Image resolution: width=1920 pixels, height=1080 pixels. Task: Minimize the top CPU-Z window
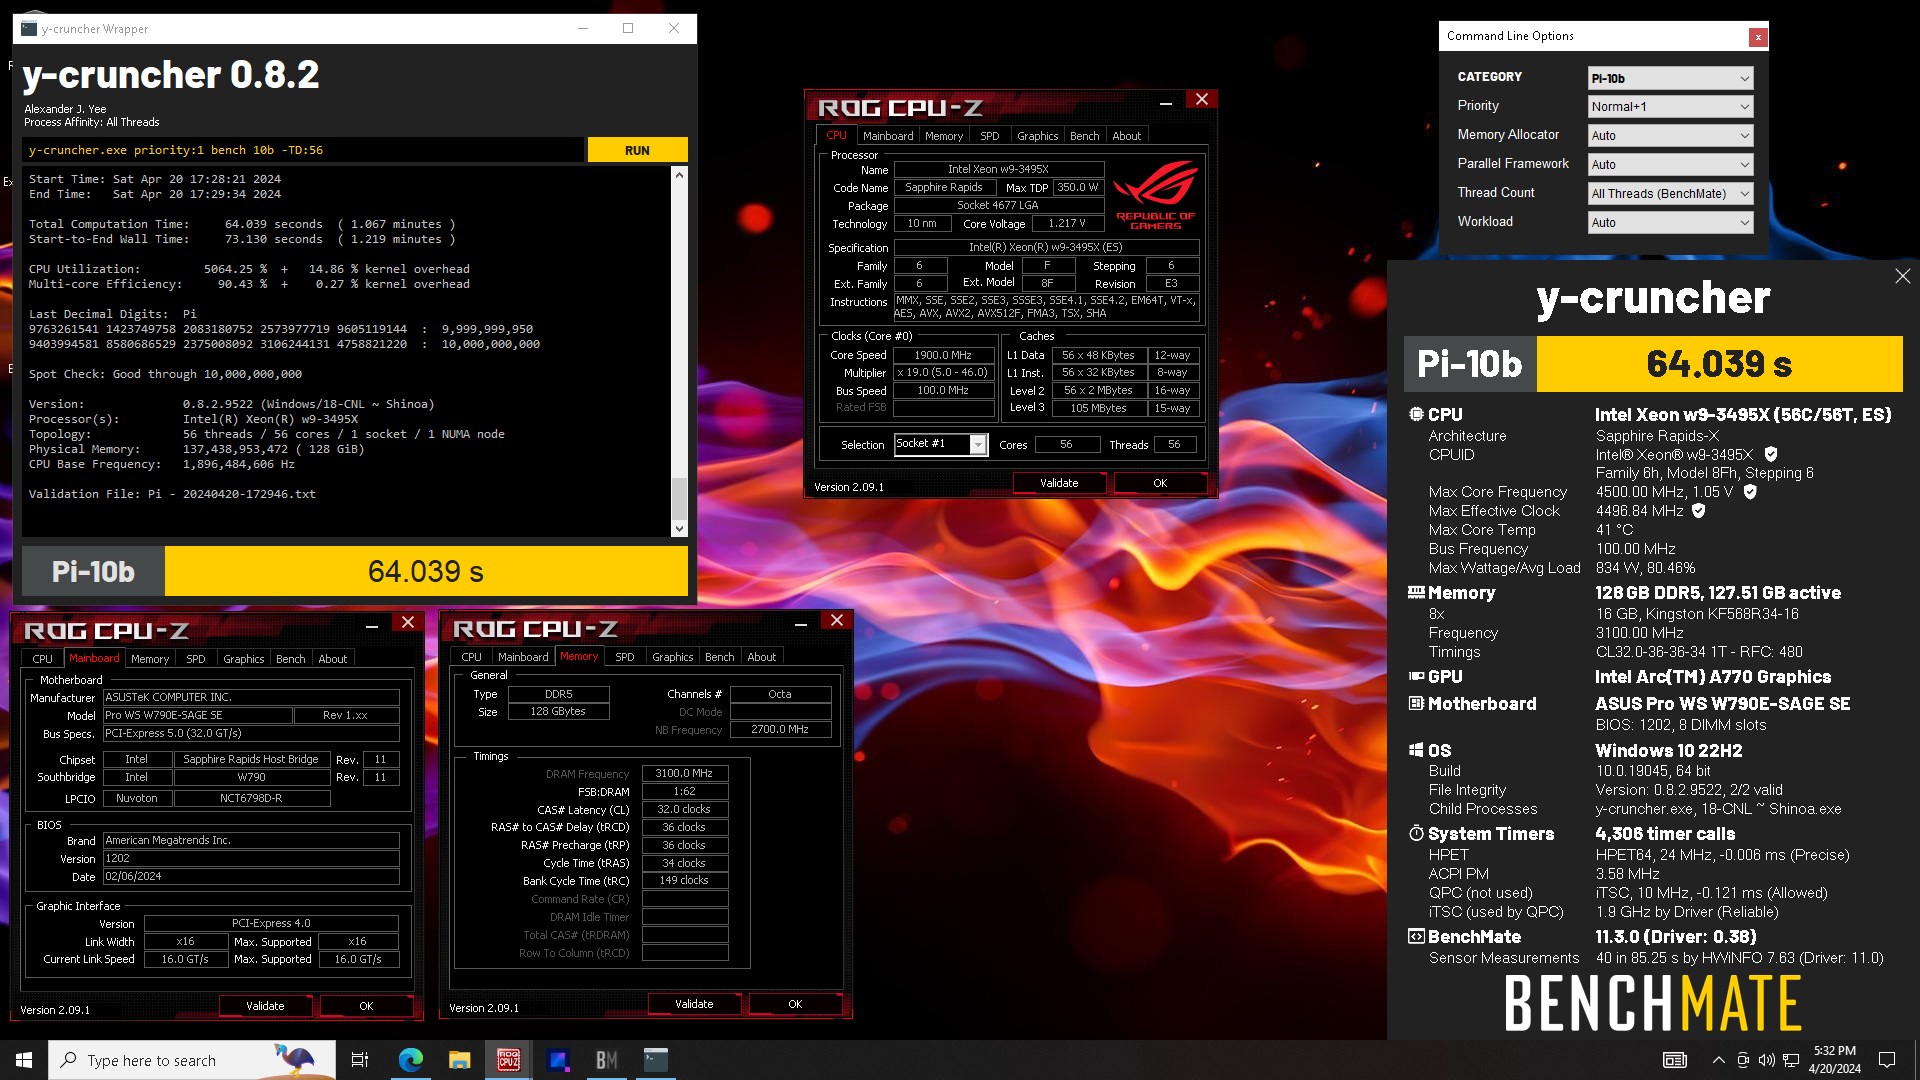(x=1165, y=103)
